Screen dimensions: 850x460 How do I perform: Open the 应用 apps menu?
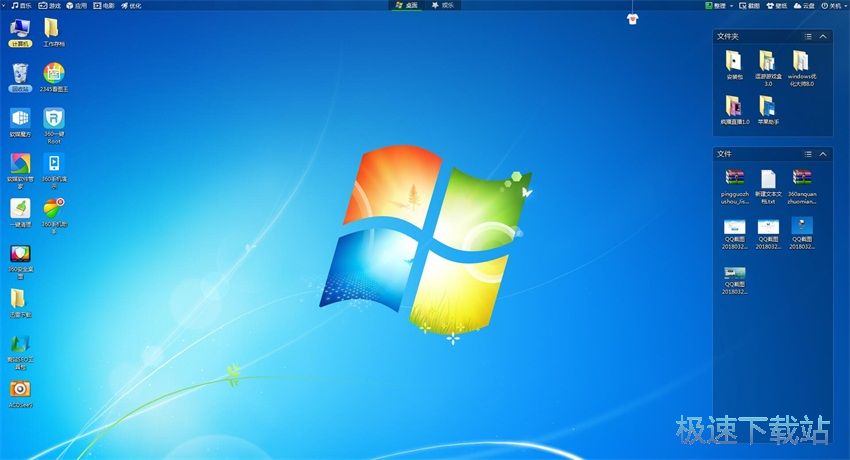[x=76, y=5]
